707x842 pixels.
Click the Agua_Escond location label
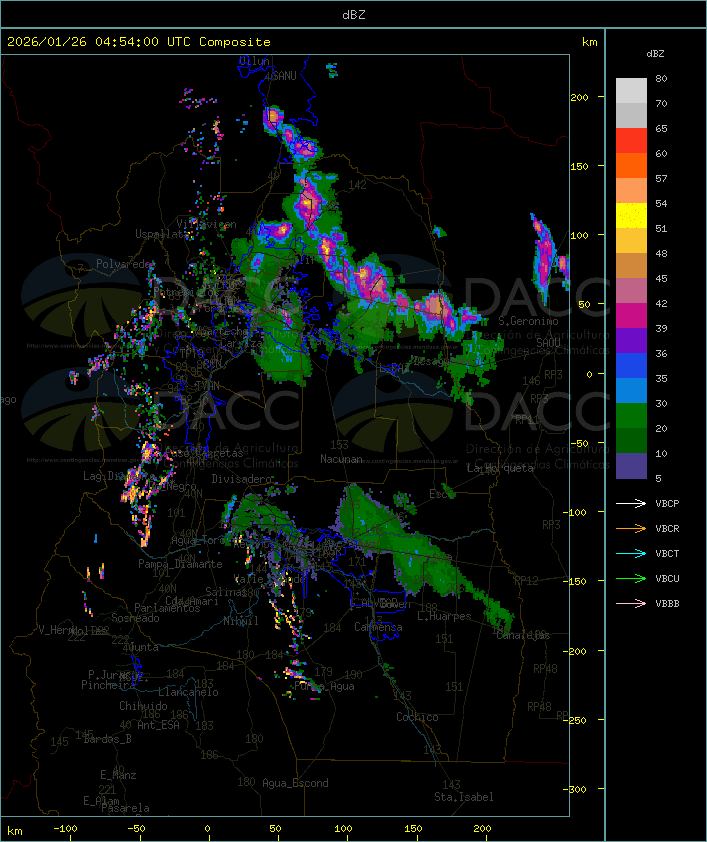[294, 783]
